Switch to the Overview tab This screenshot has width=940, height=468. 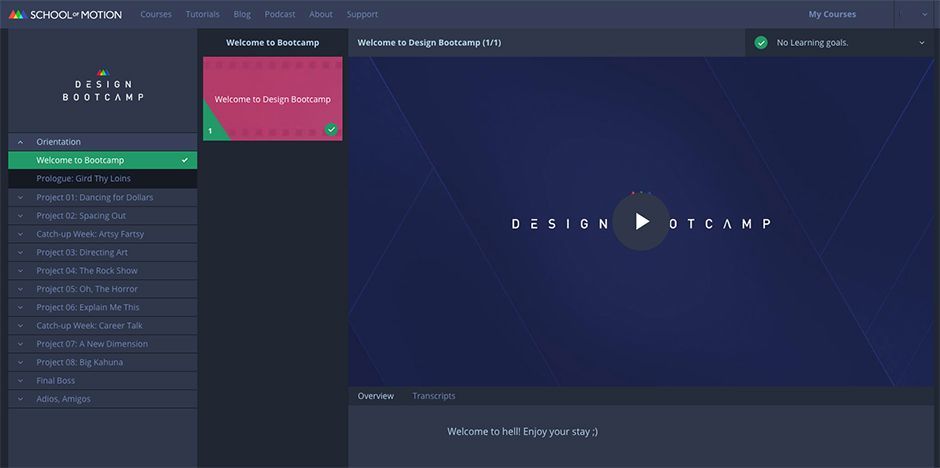tap(376, 396)
